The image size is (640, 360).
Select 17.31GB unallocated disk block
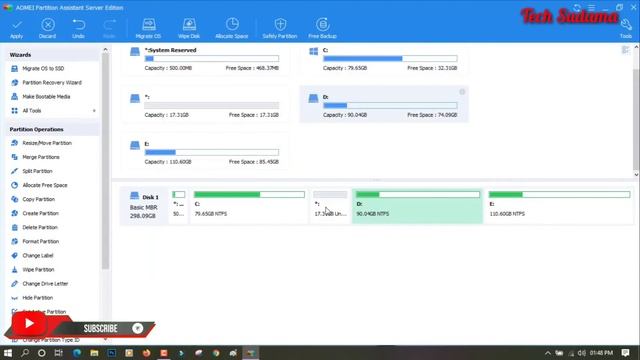[x=330, y=206]
